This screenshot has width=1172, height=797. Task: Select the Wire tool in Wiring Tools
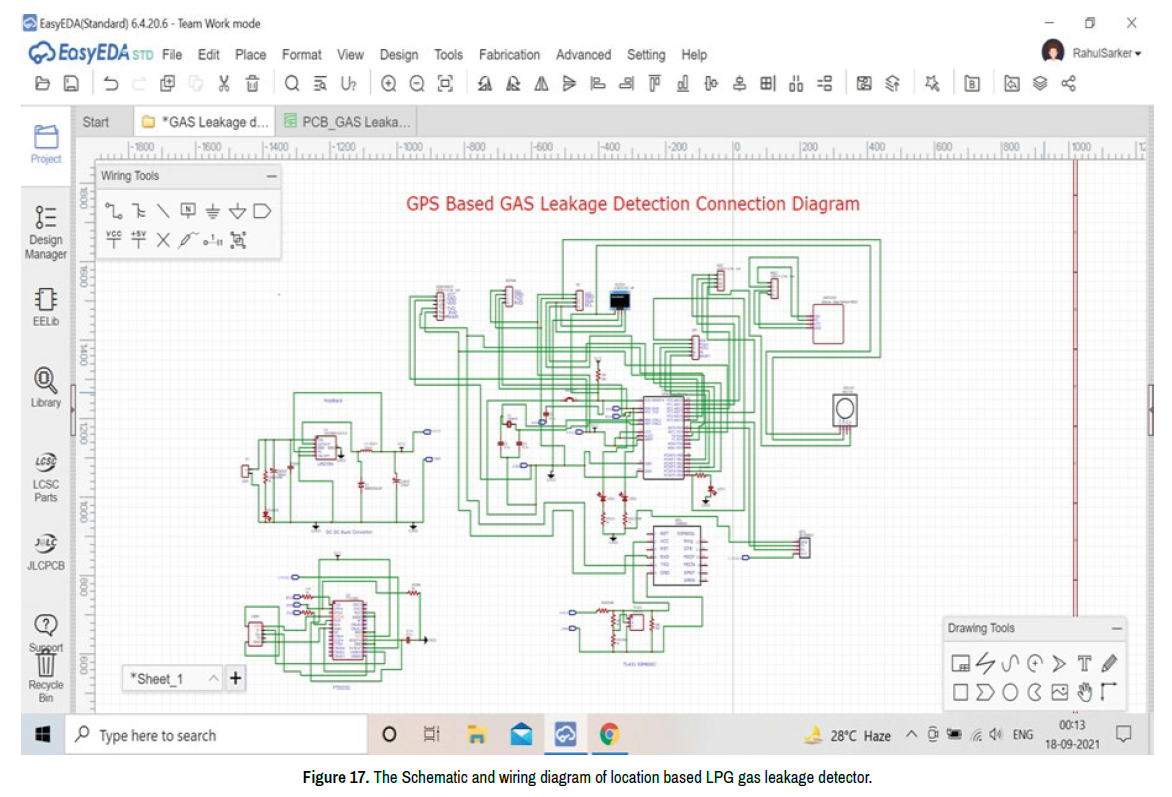coord(112,211)
